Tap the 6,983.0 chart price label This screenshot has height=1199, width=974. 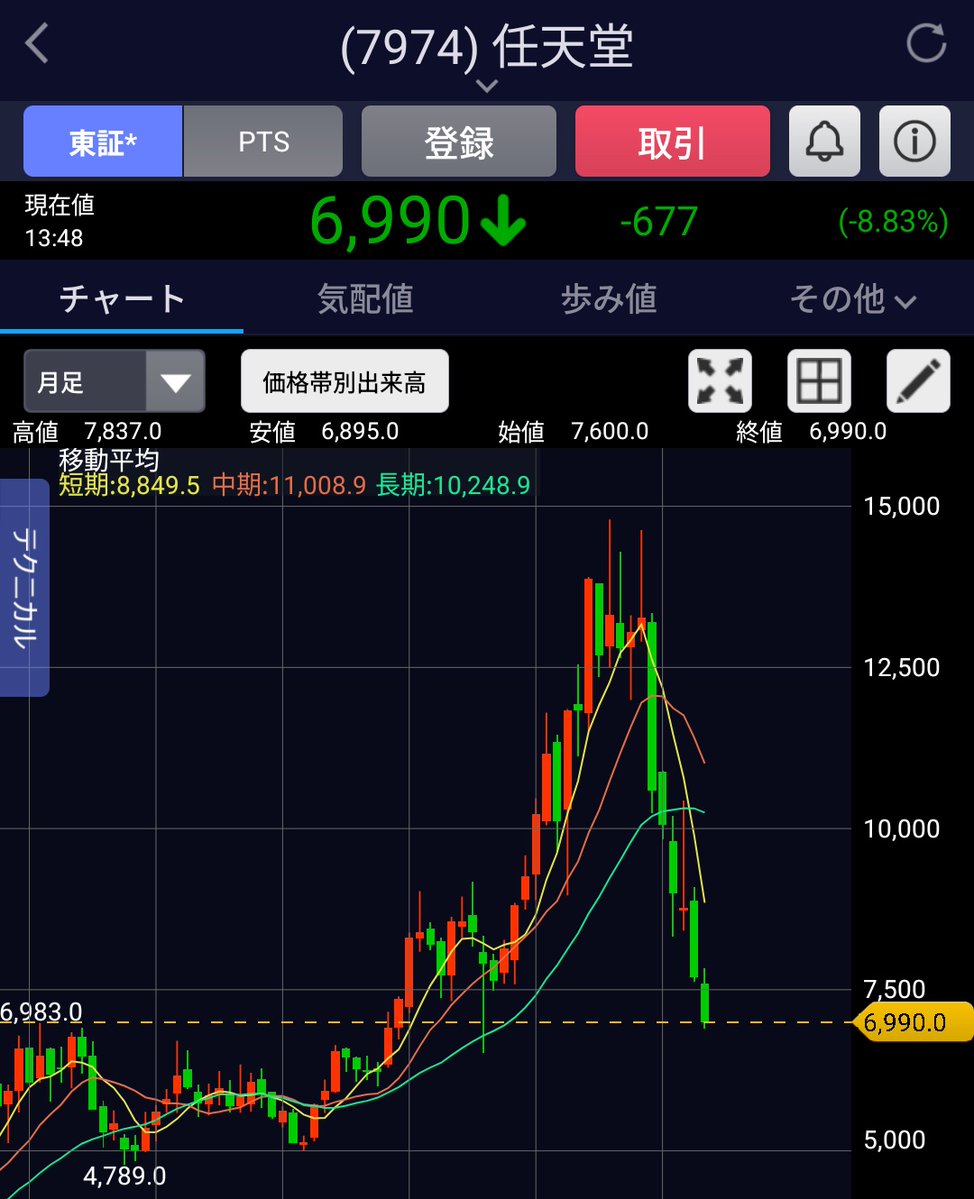click(41, 1012)
